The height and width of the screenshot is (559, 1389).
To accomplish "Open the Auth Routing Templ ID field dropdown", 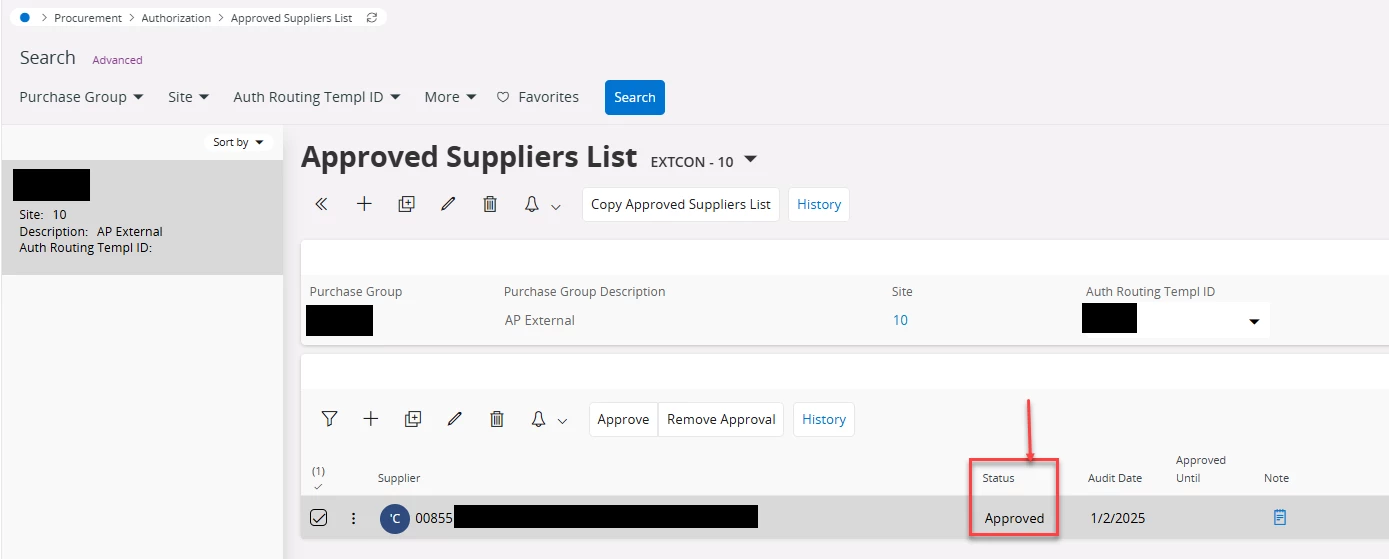I will pyautogui.click(x=1254, y=322).
